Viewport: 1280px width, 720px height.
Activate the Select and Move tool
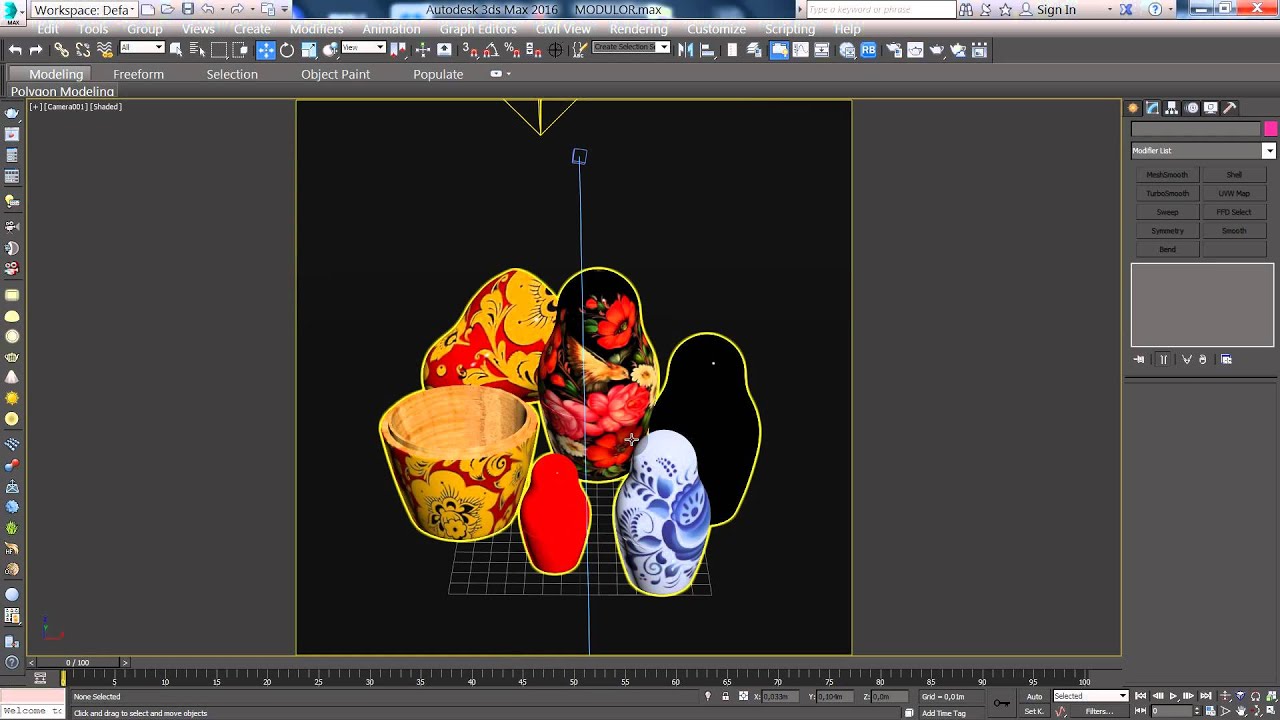pos(266,50)
